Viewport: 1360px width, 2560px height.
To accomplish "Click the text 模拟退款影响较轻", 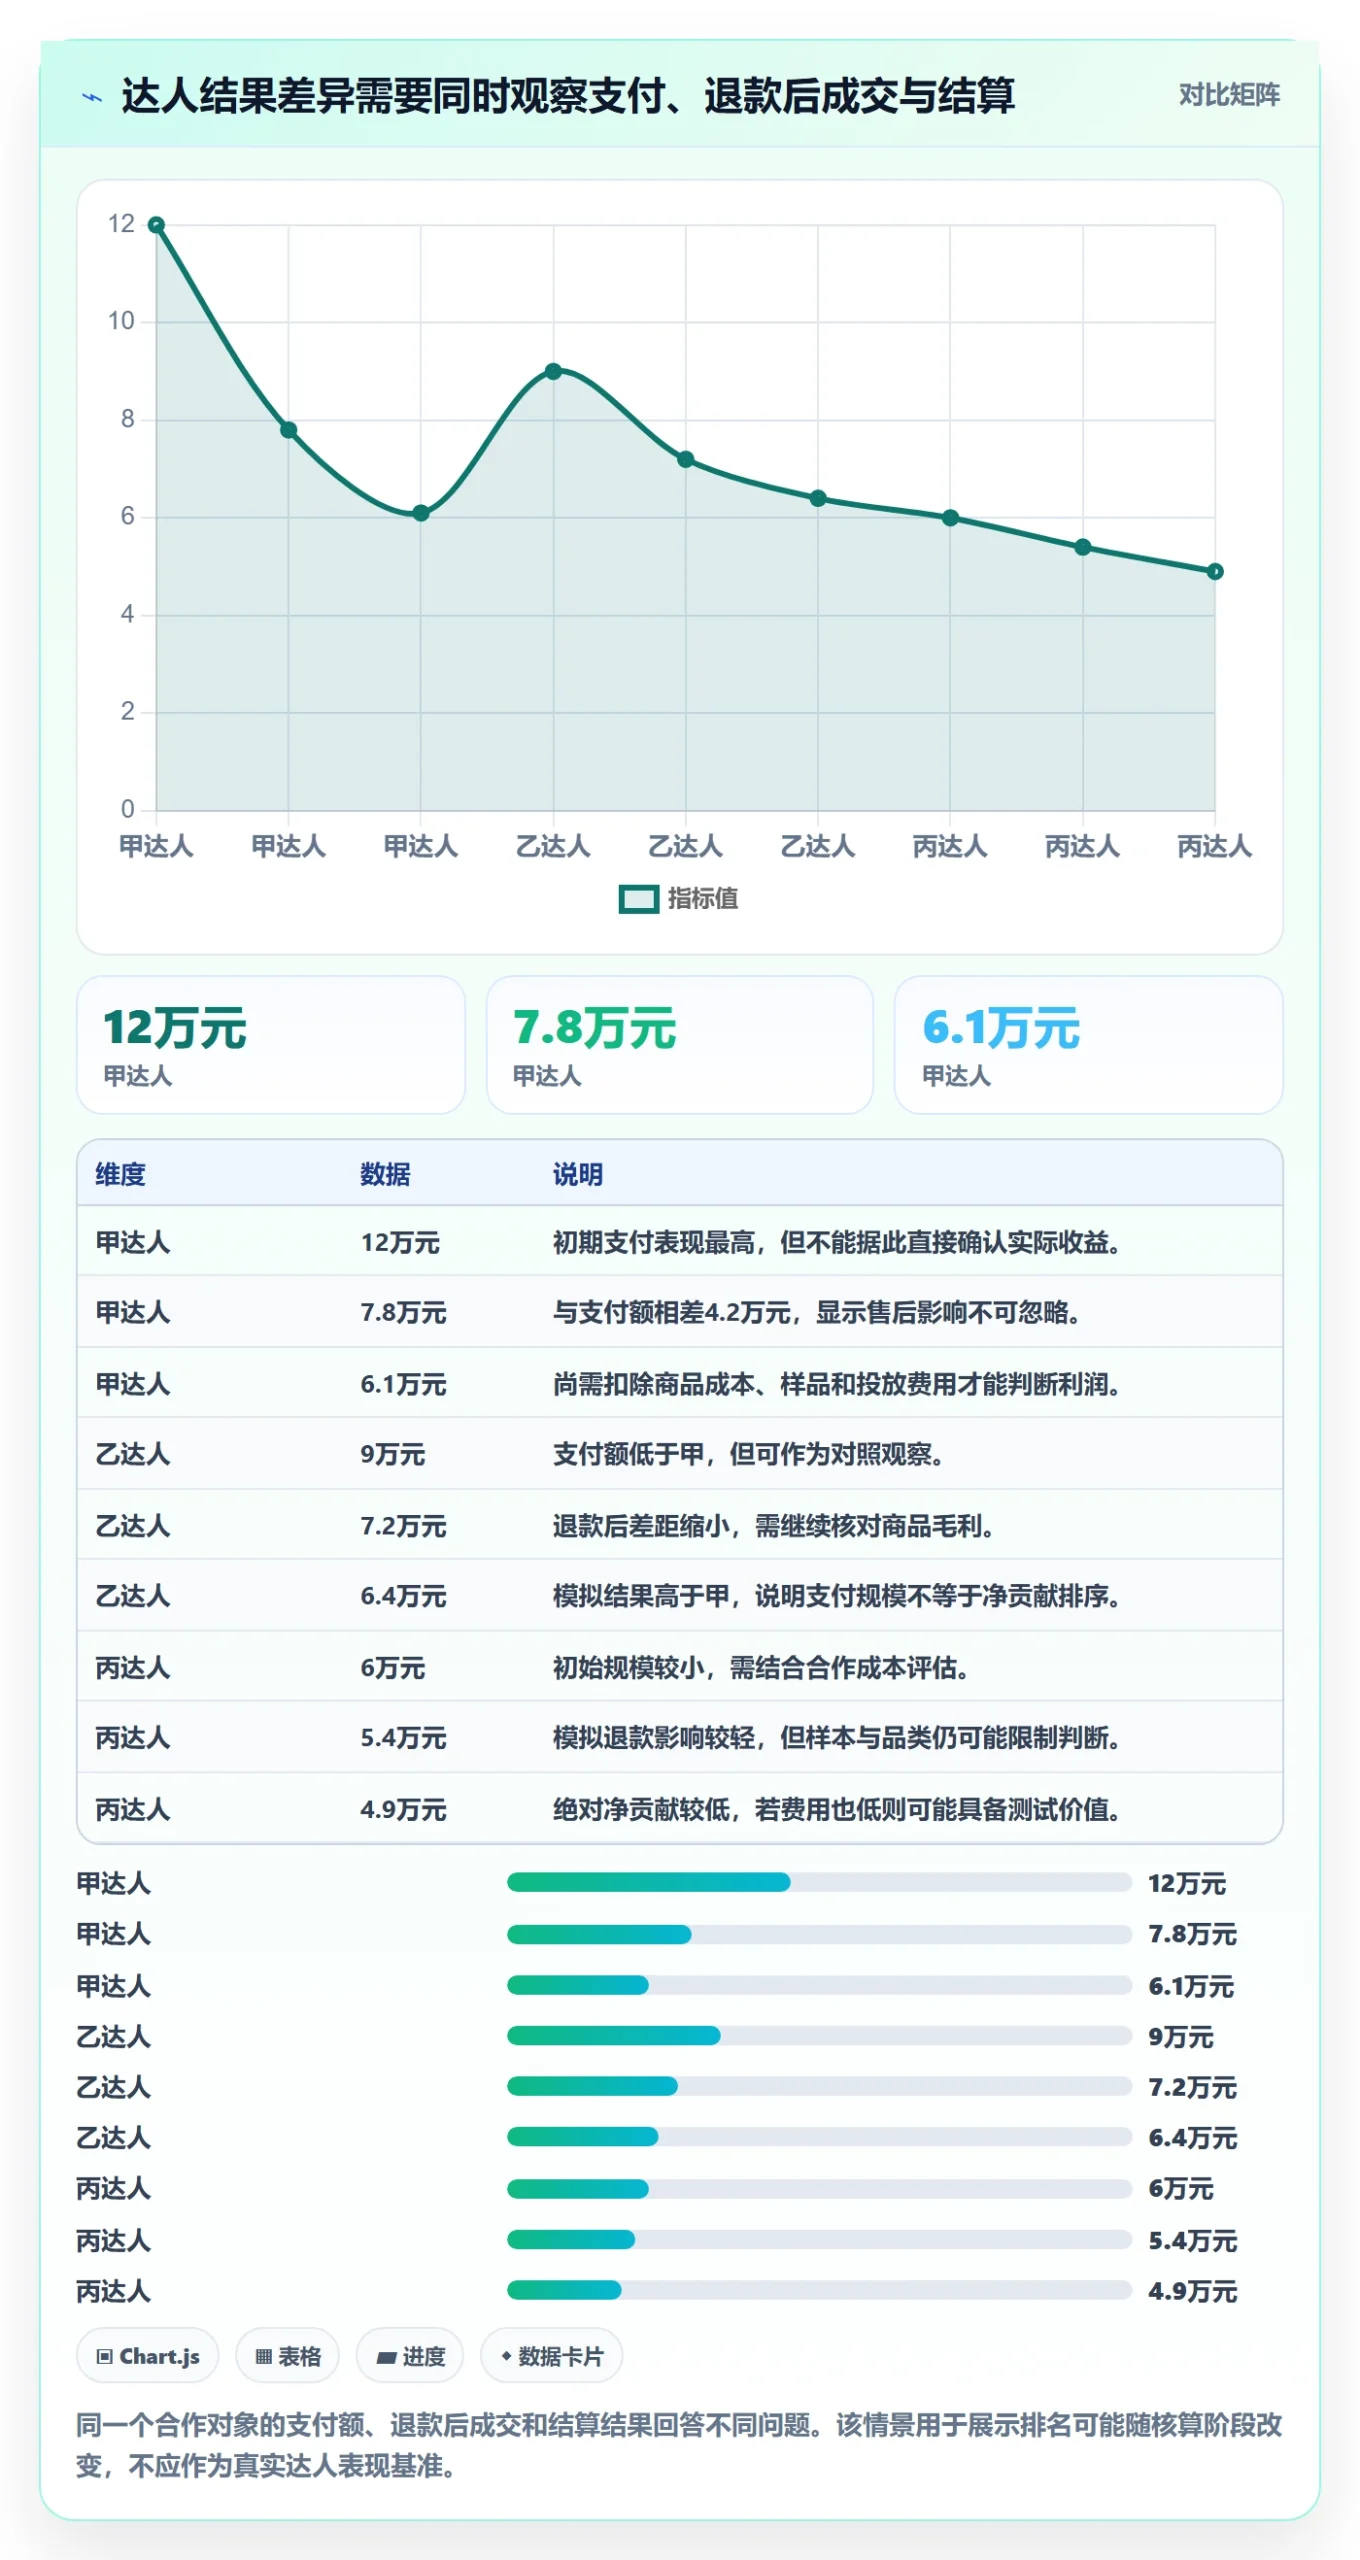I will (x=653, y=1739).
